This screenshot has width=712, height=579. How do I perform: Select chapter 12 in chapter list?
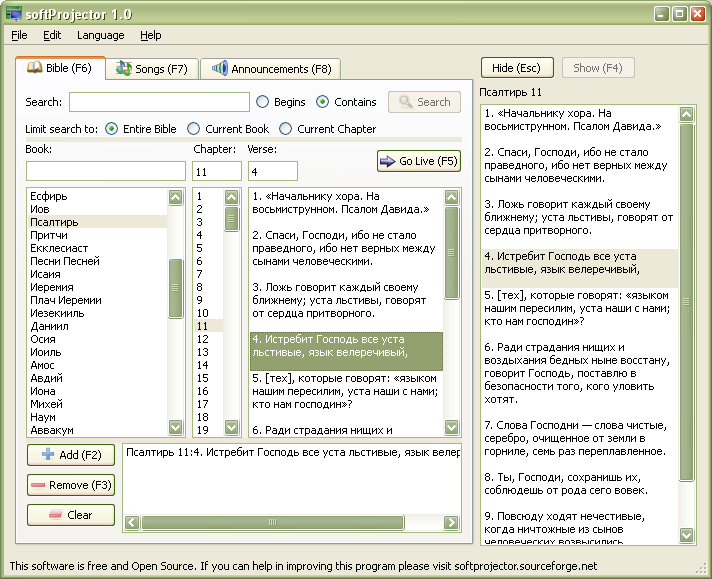208,339
